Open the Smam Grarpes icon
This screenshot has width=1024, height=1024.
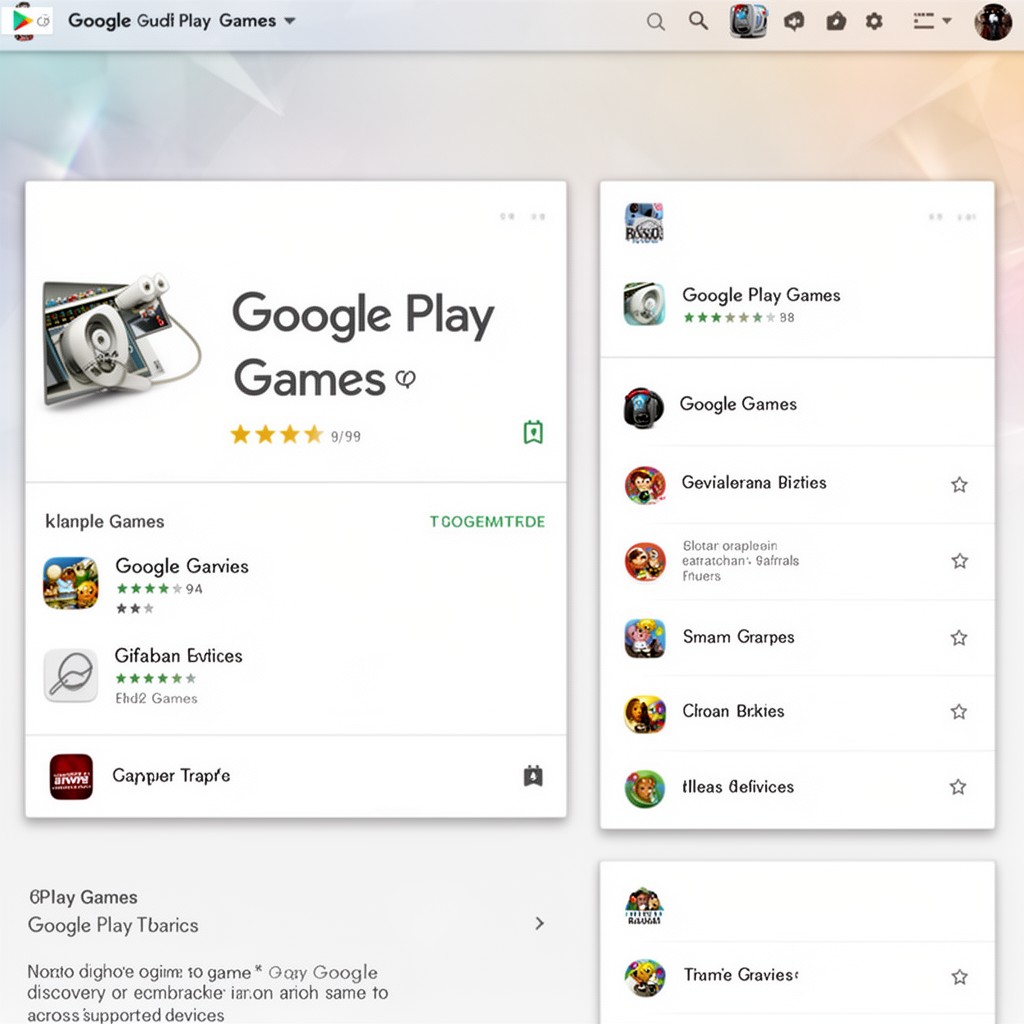click(645, 638)
